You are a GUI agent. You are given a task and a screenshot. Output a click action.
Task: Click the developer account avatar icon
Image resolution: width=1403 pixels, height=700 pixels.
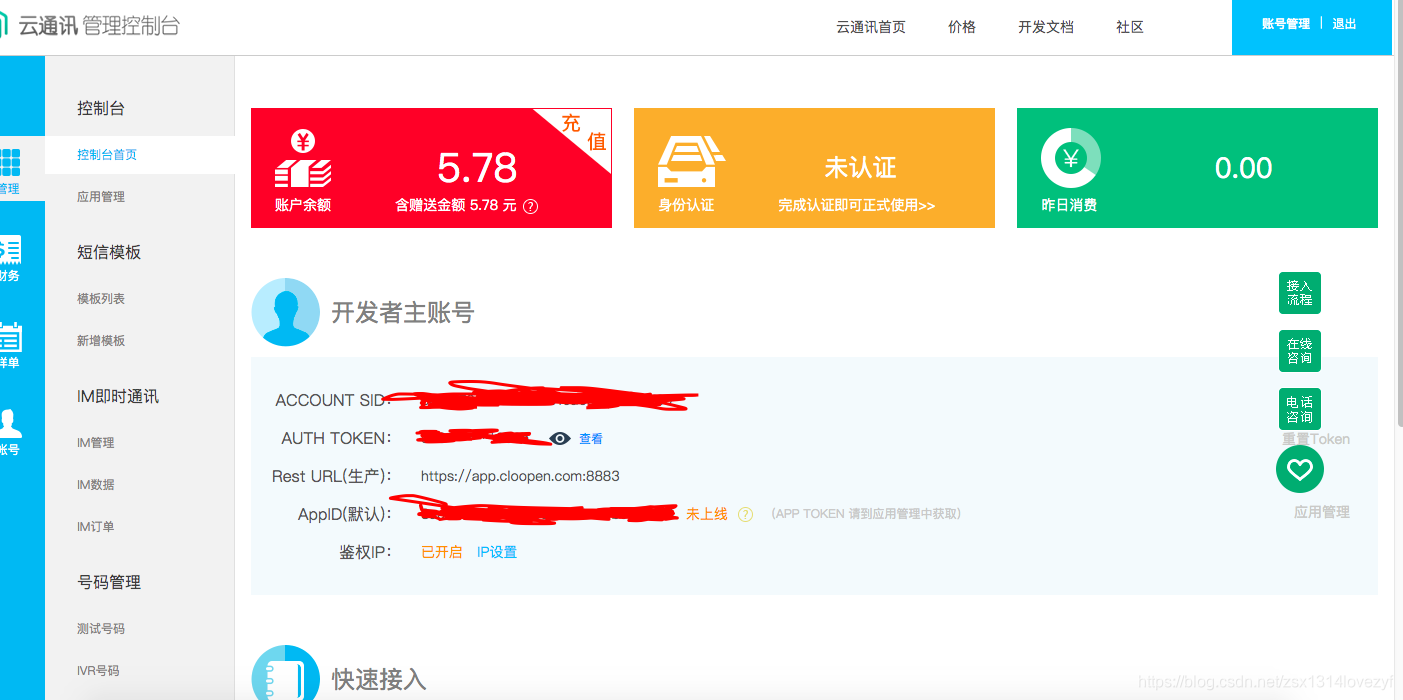286,313
